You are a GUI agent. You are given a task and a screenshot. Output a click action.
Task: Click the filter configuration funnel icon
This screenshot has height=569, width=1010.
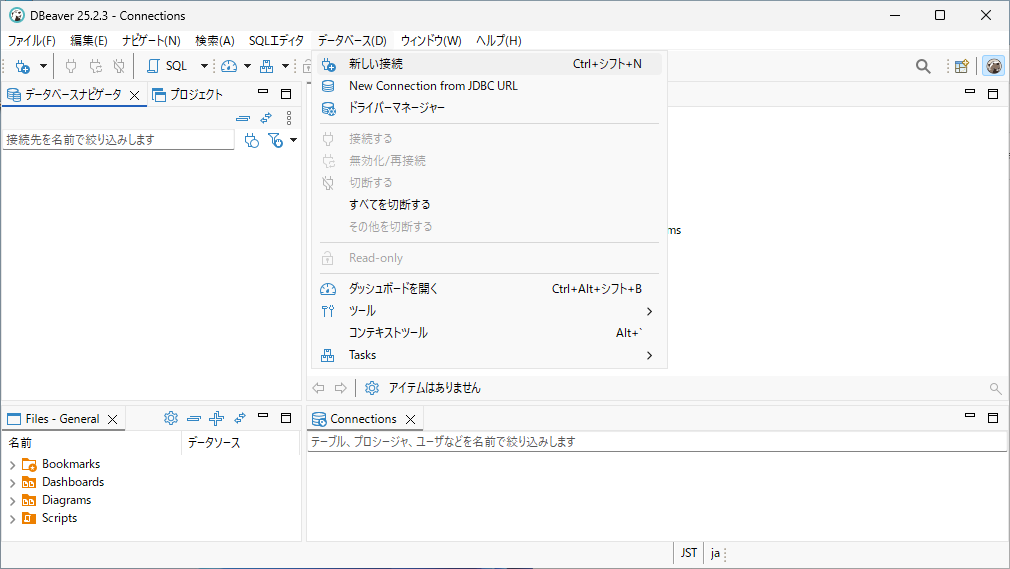point(276,140)
